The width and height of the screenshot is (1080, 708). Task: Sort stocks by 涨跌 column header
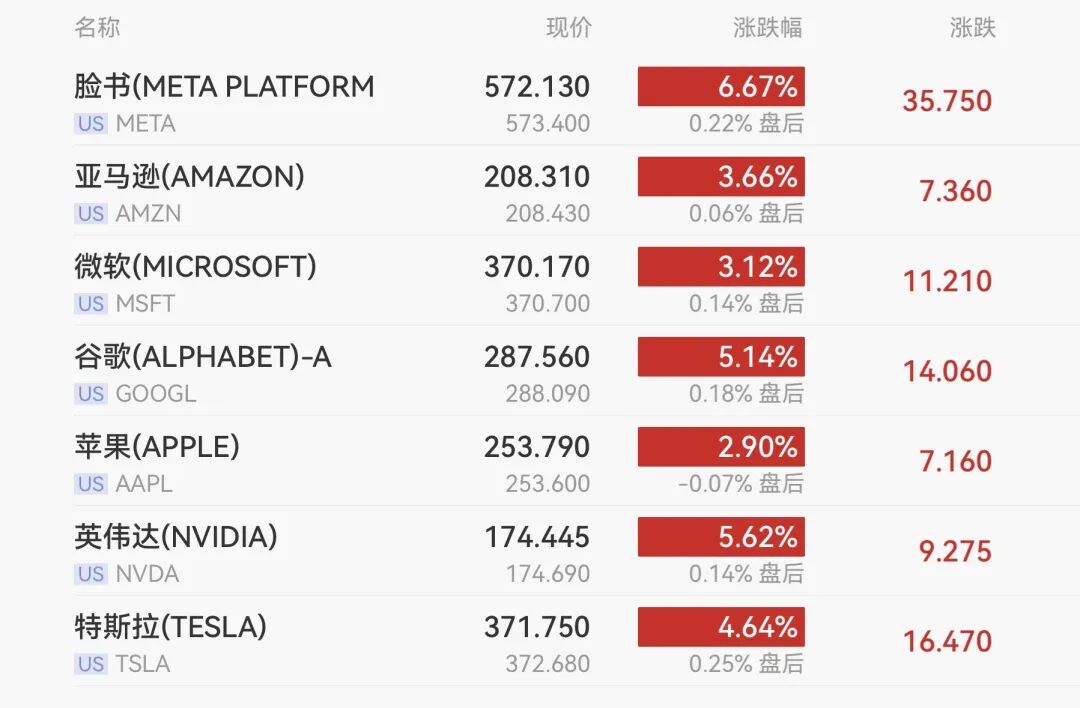coord(972,28)
